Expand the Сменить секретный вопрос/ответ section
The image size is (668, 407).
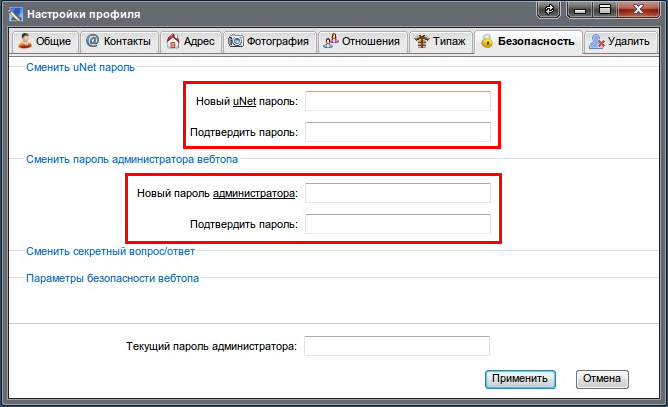(111, 252)
